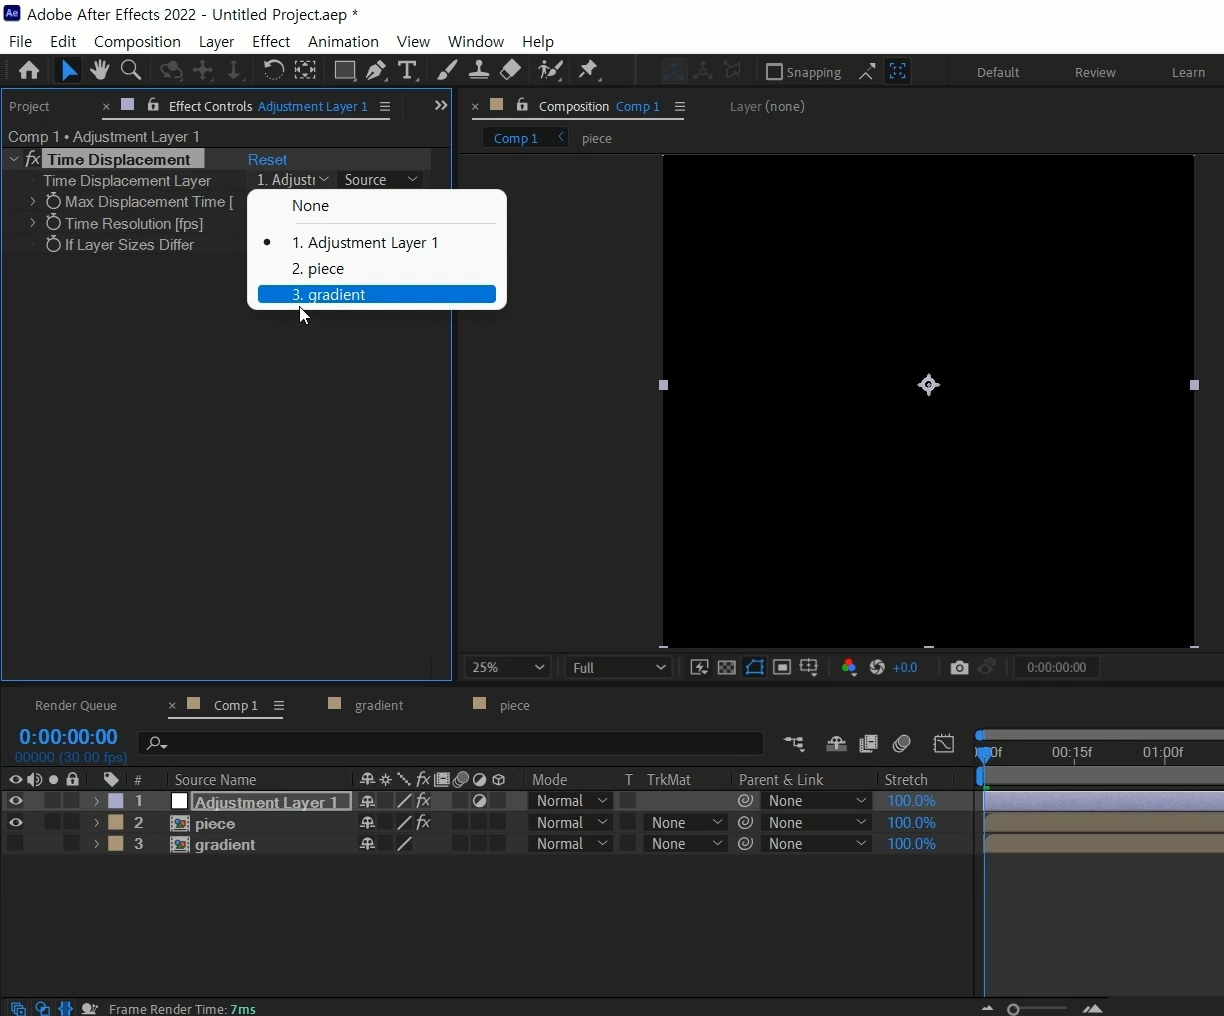Open Full resolution dropdown
This screenshot has height=1016, width=1224.
(x=618, y=668)
